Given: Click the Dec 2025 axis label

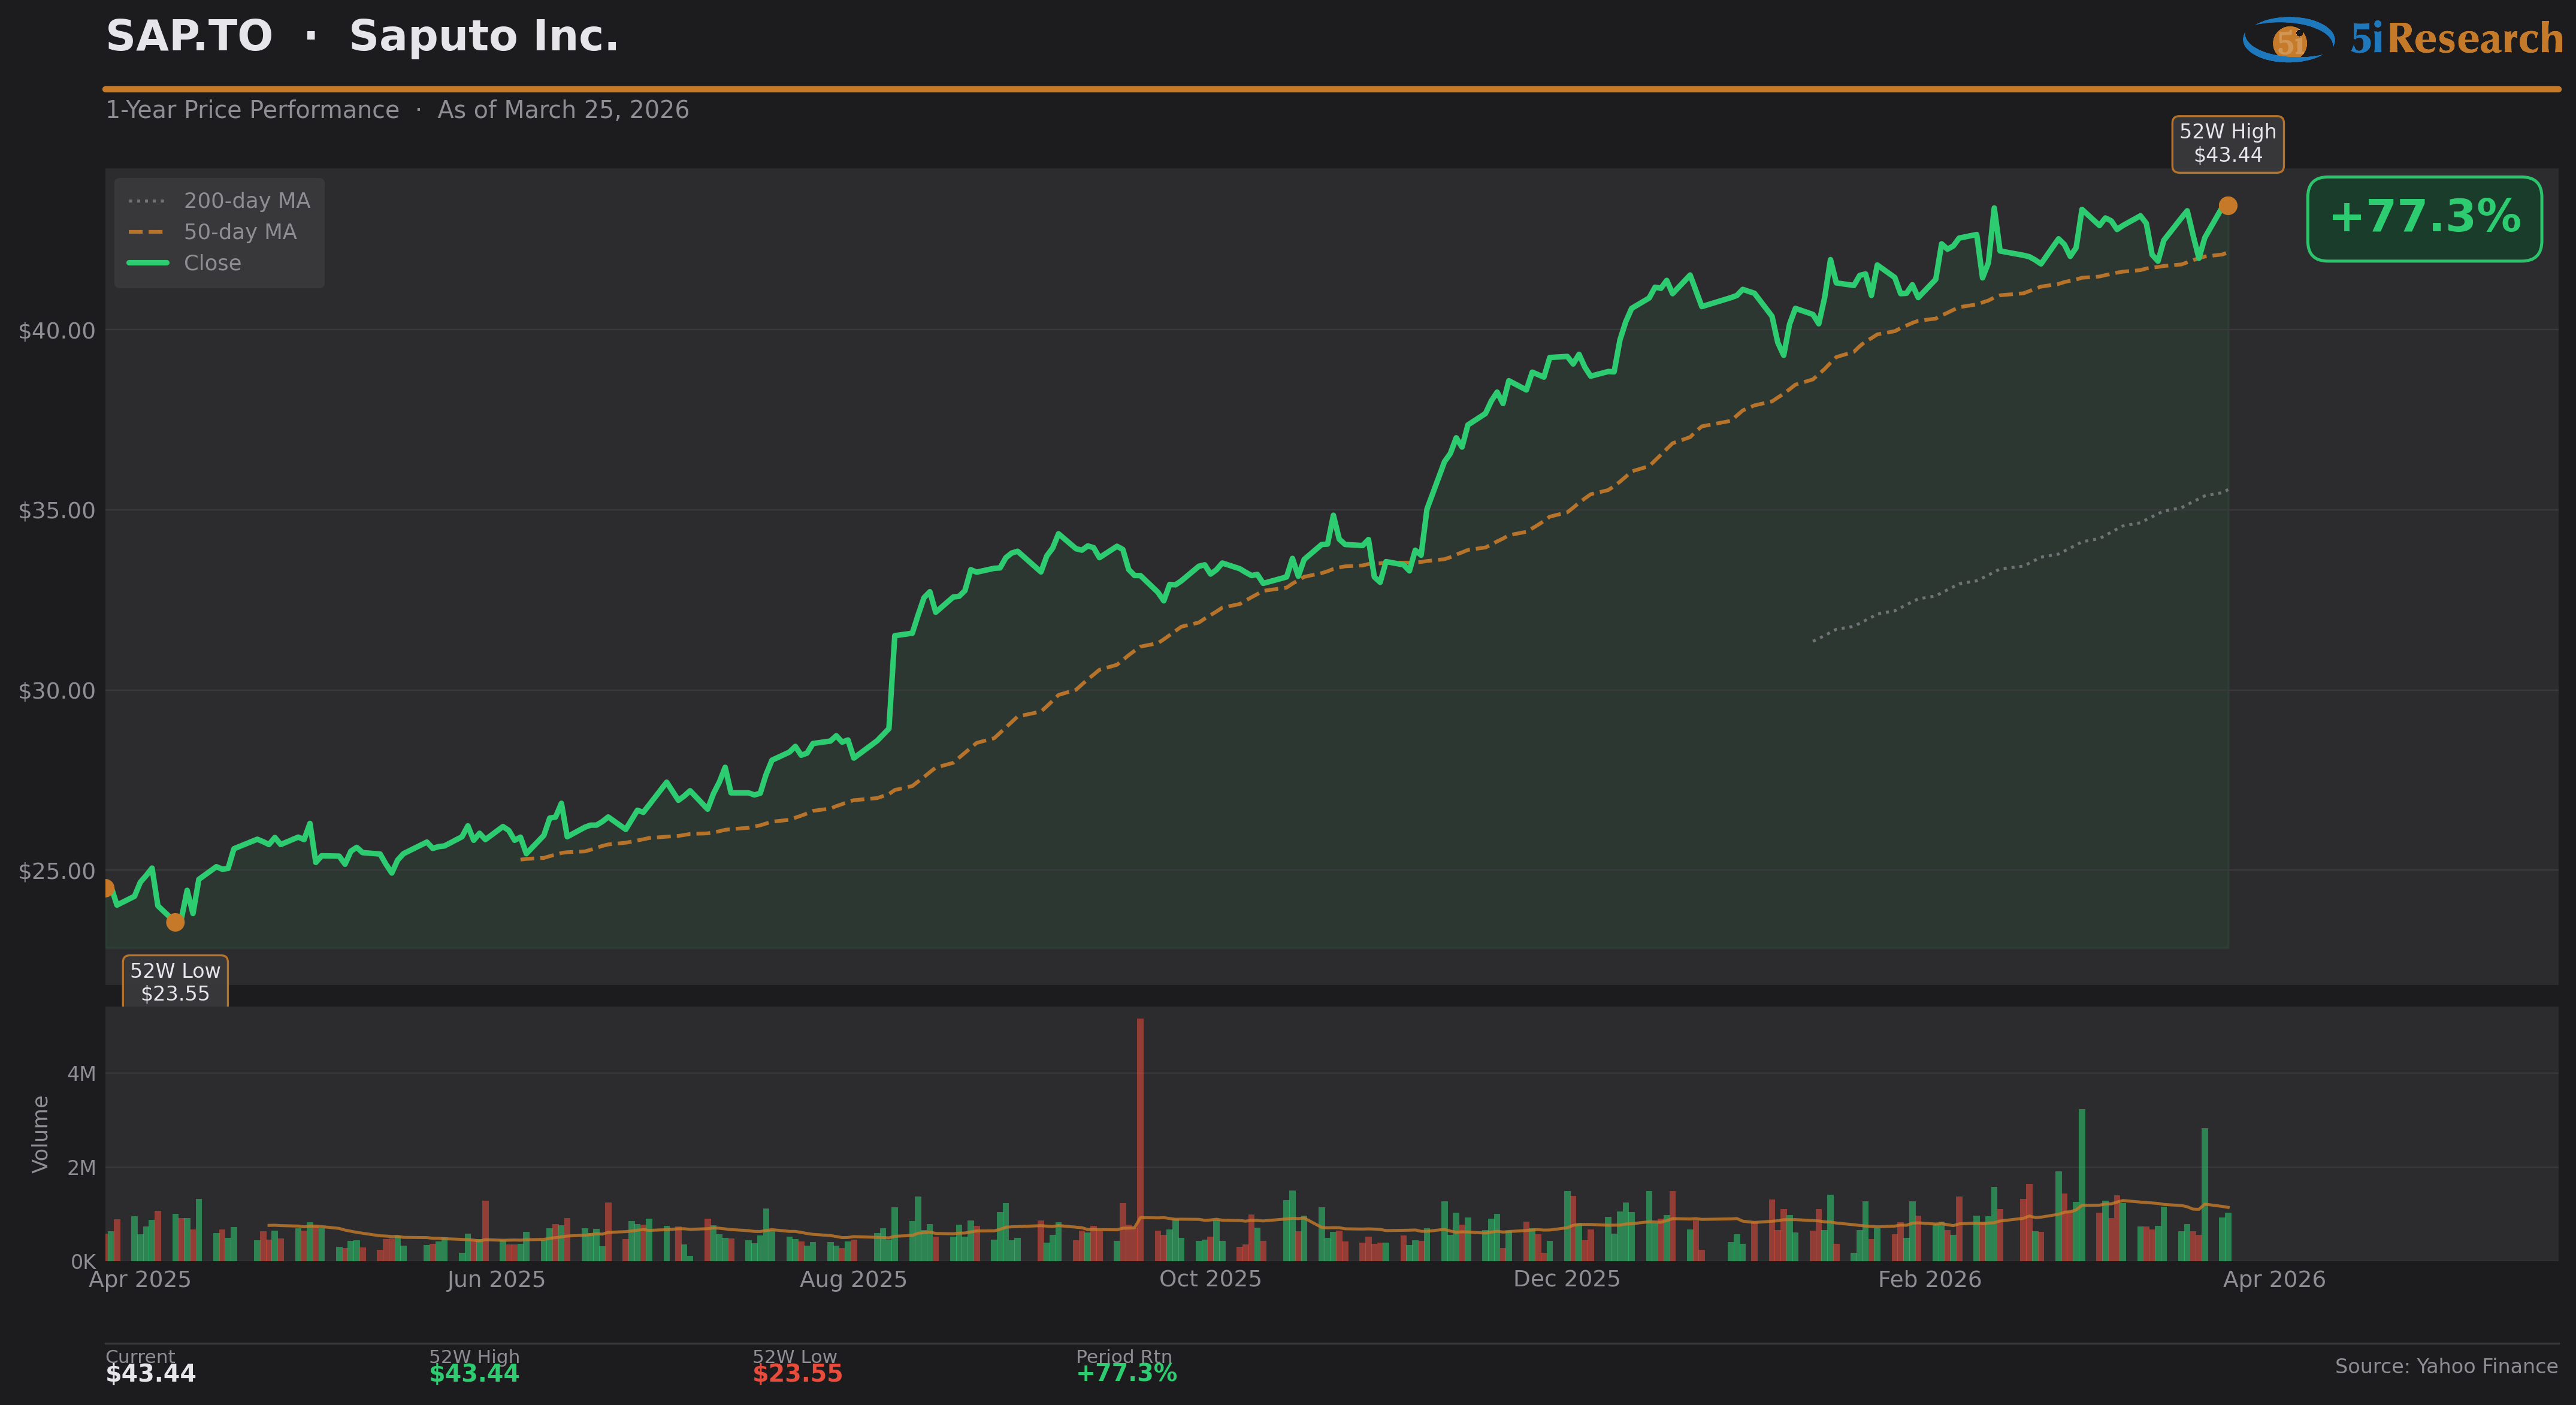Looking at the screenshot, I should tap(1566, 1279).
